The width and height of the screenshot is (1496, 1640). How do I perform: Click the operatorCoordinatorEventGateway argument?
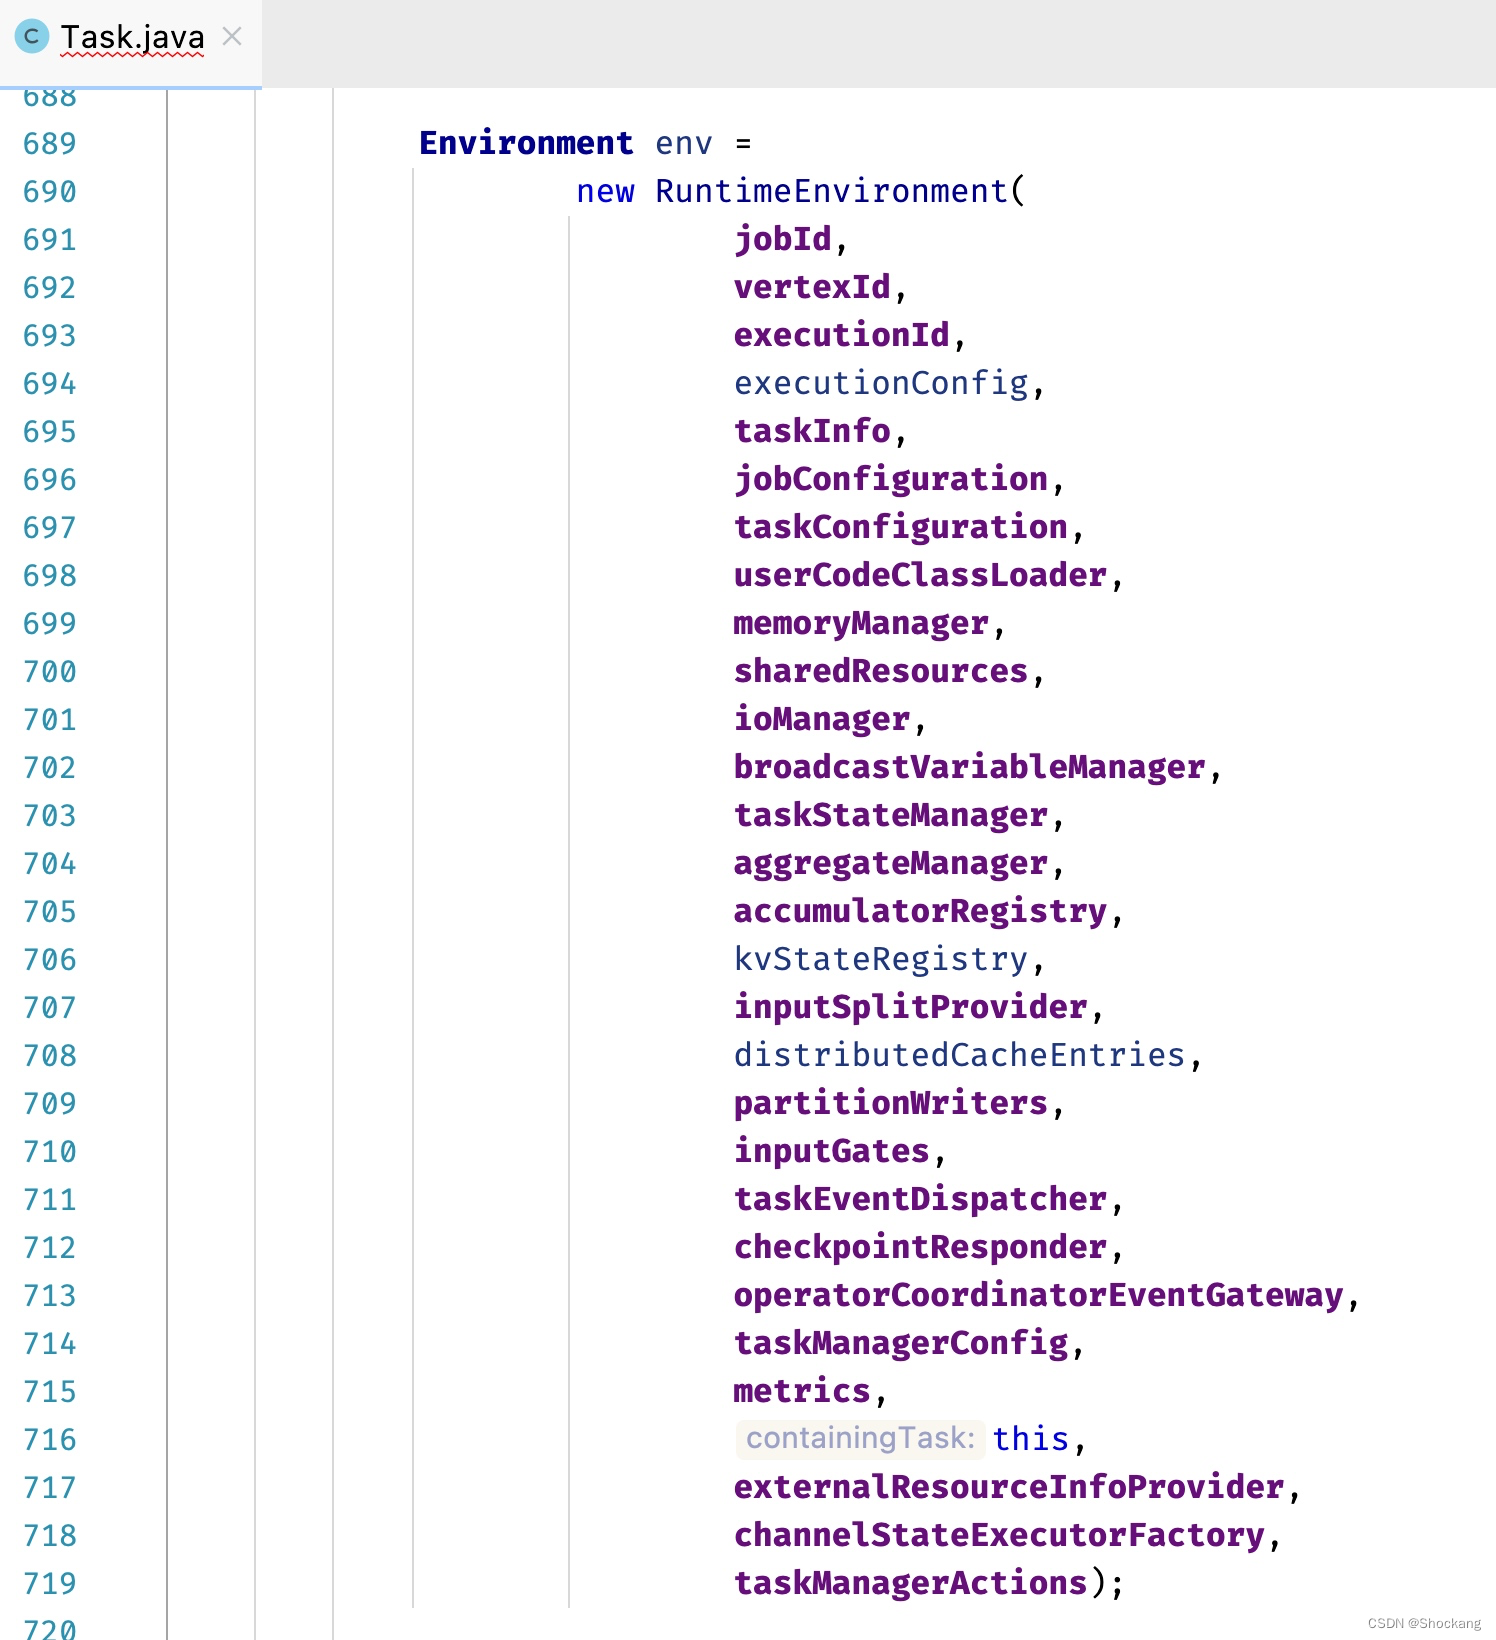click(1039, 1296)
